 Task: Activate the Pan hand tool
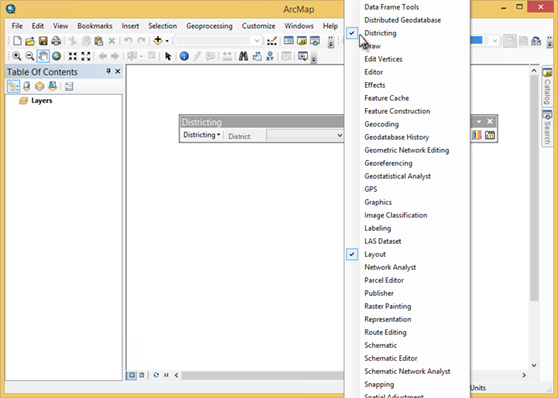coord(43,56)
